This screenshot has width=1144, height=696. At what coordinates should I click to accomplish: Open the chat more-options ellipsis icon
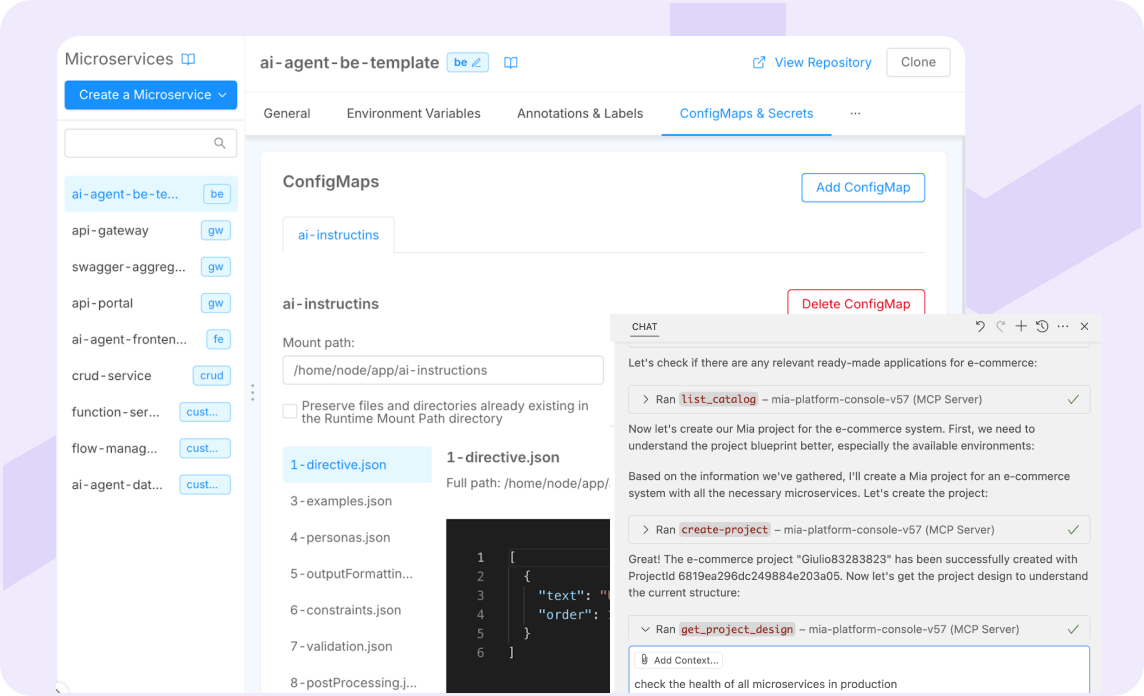(1062, 326)
